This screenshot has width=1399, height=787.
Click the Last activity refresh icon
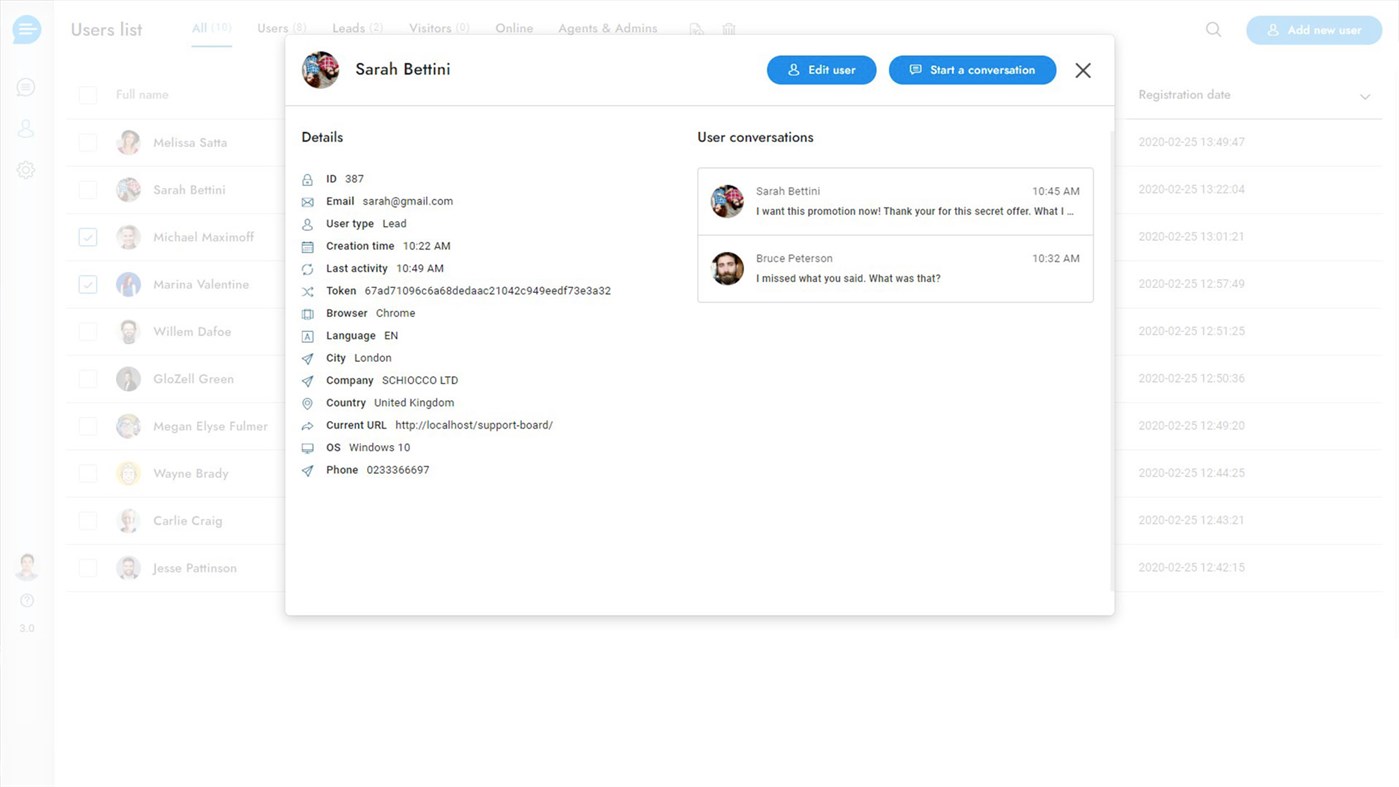click(x=307, y=269)
